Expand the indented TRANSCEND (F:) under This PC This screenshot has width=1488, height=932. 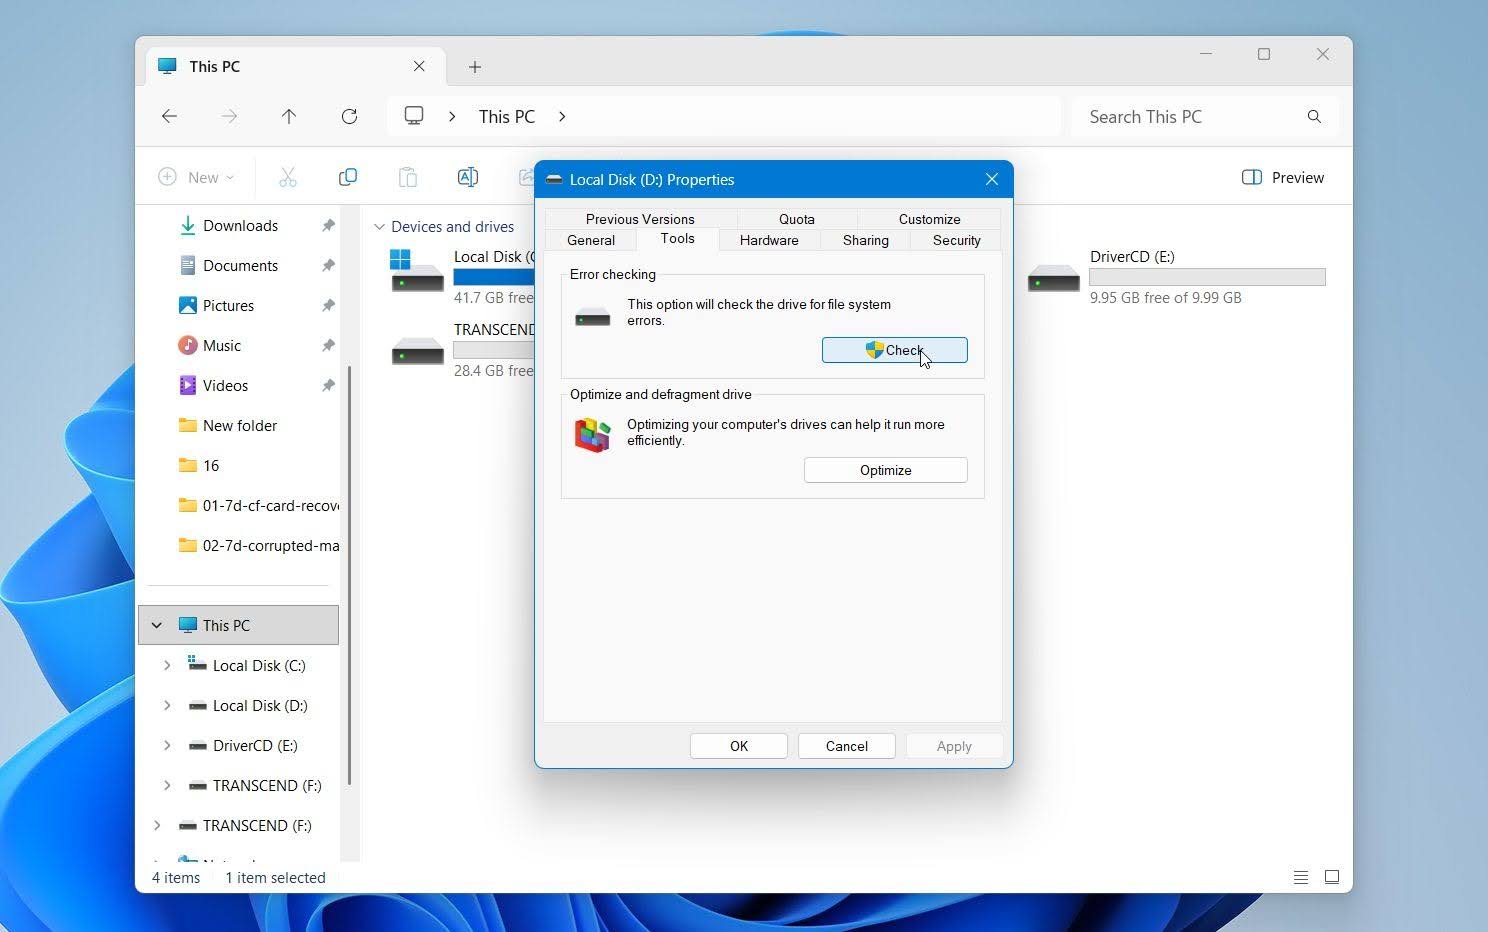[x=167, y=786]
